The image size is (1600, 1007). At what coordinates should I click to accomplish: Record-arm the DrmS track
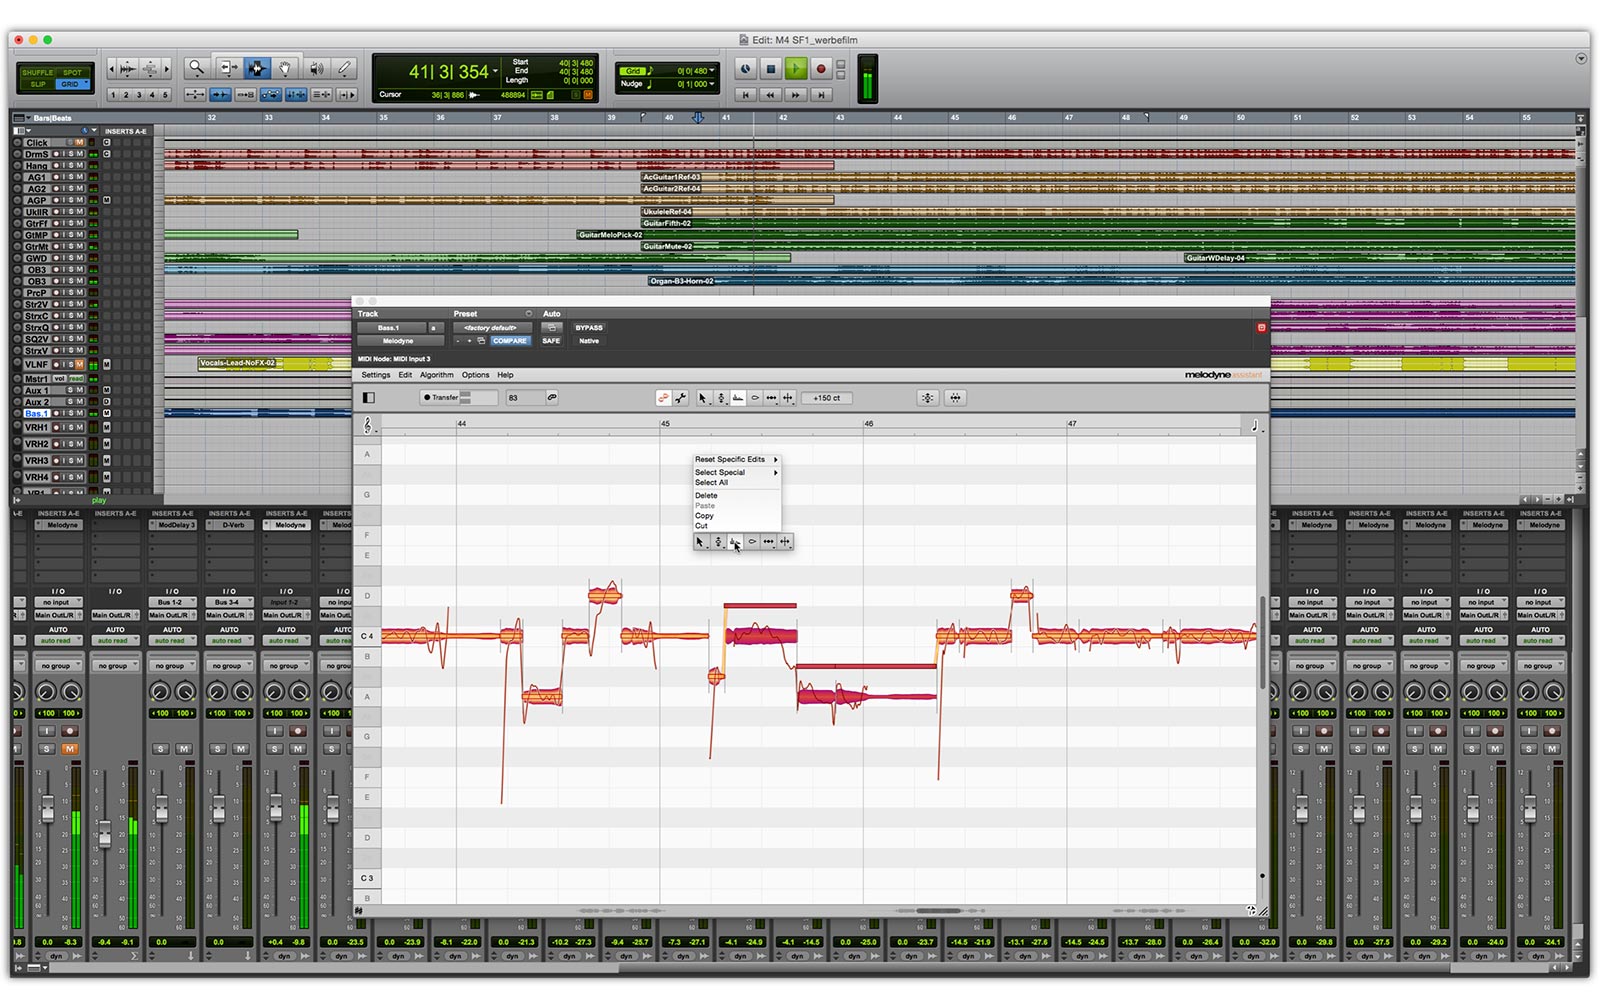pyautogui.click(x=57, y=155)
